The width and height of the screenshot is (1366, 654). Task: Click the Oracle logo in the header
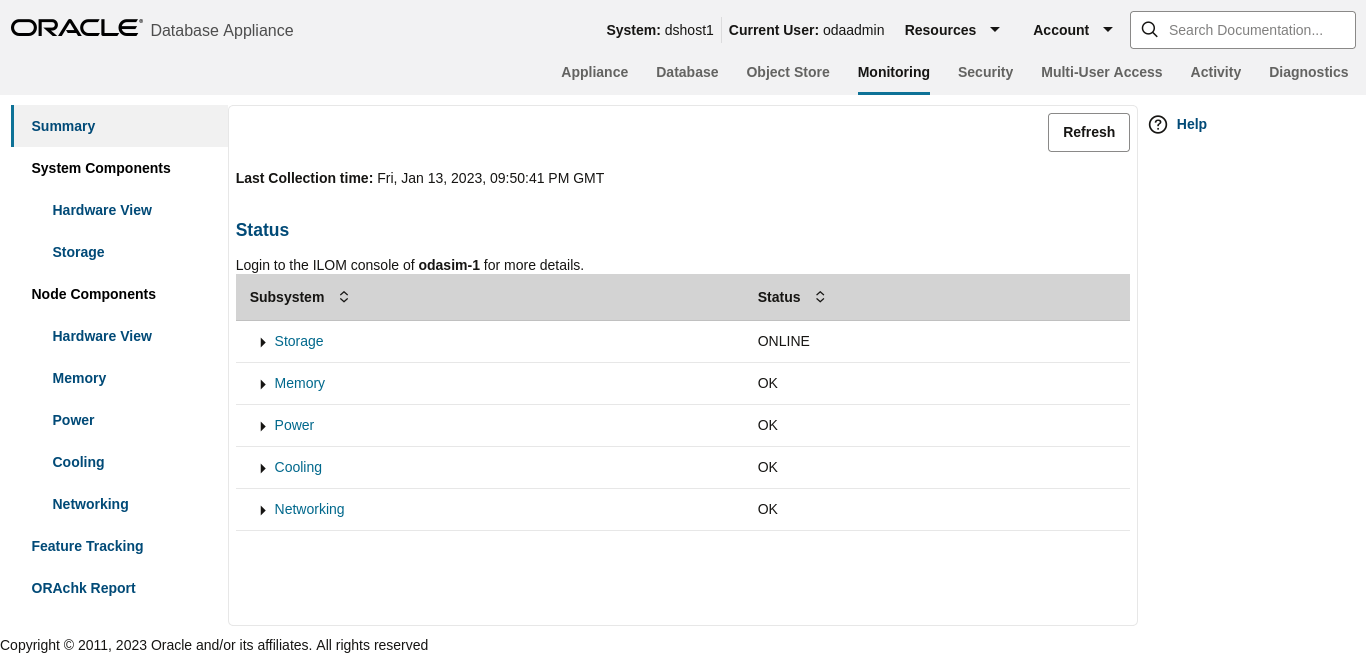75,27
